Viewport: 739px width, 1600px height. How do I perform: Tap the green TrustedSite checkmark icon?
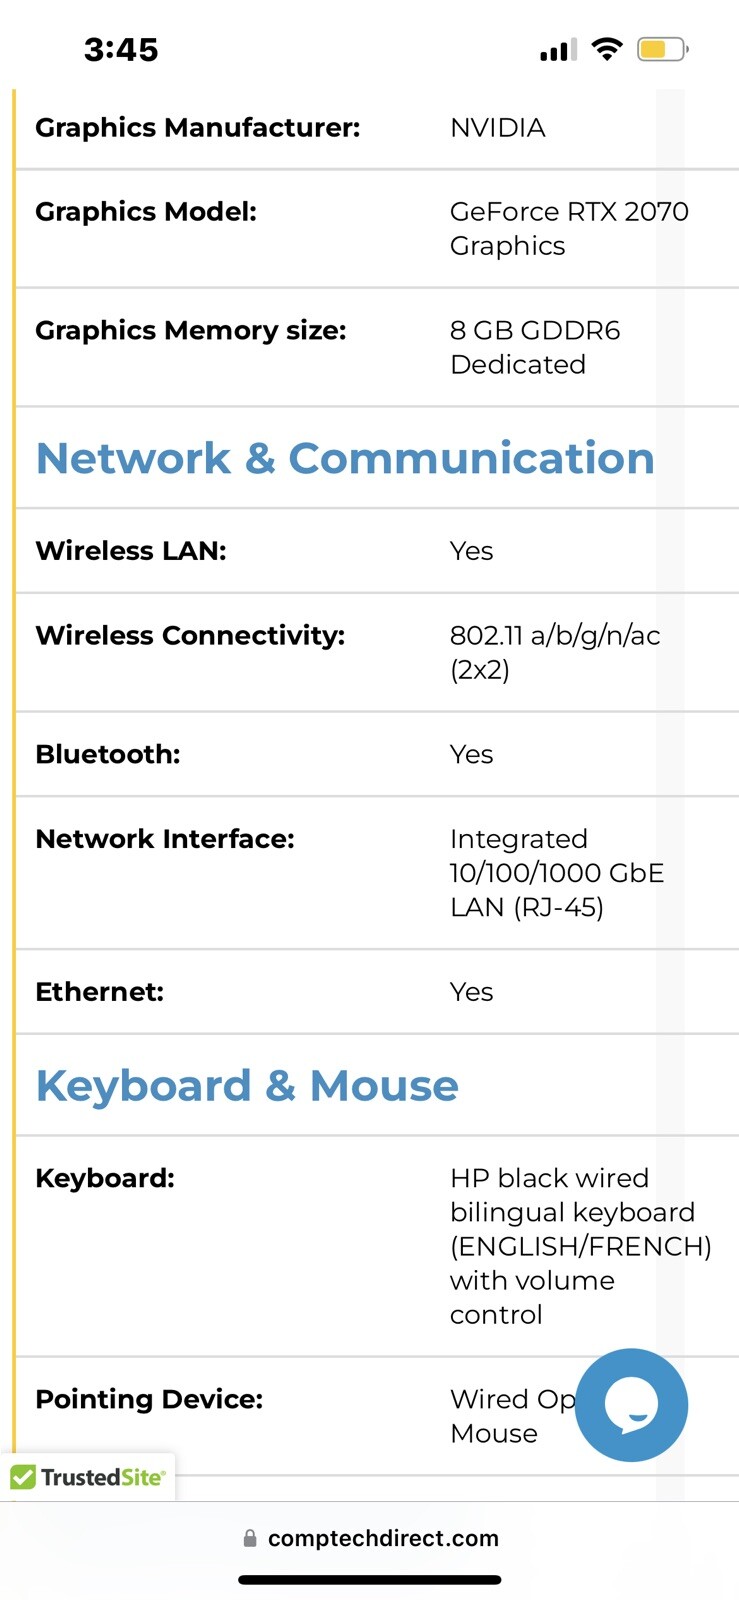[x=22, y=1477]
